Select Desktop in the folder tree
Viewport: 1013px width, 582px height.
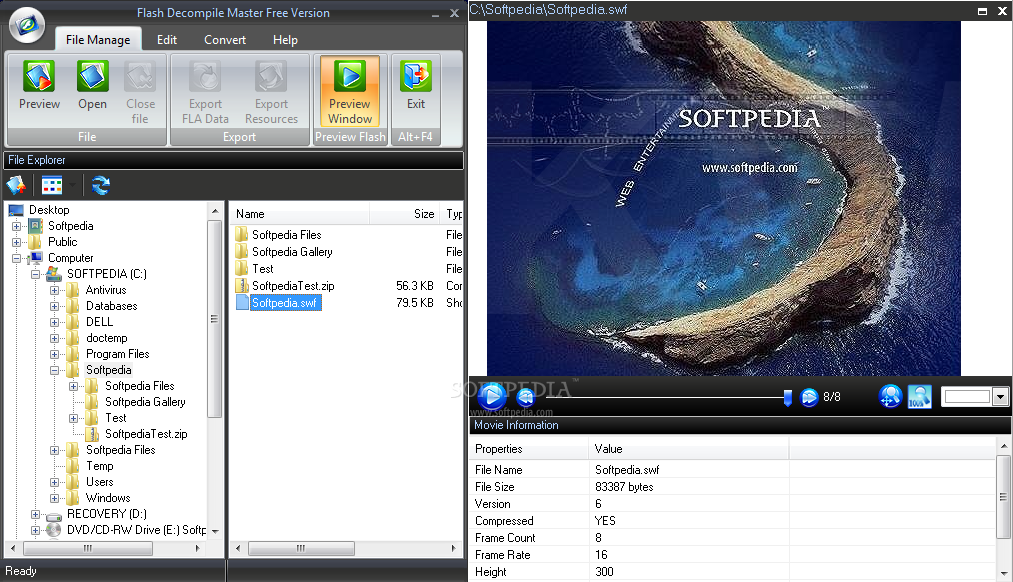point(49,210)
